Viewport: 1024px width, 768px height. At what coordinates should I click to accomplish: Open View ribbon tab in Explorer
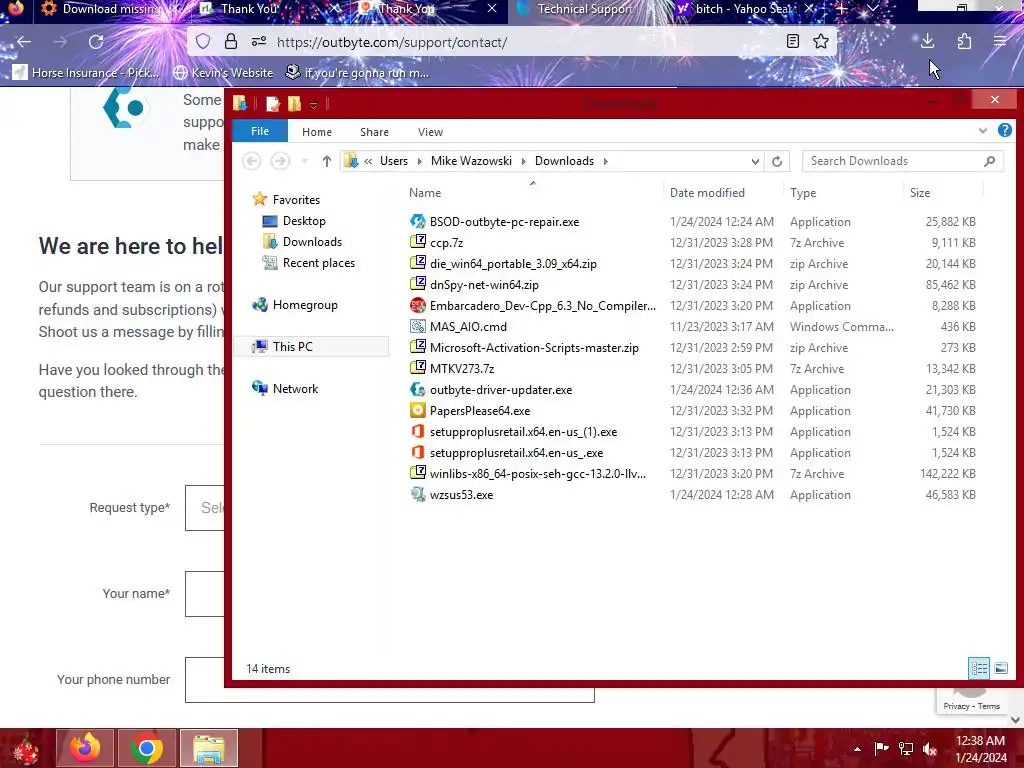(x=430, y=132)
